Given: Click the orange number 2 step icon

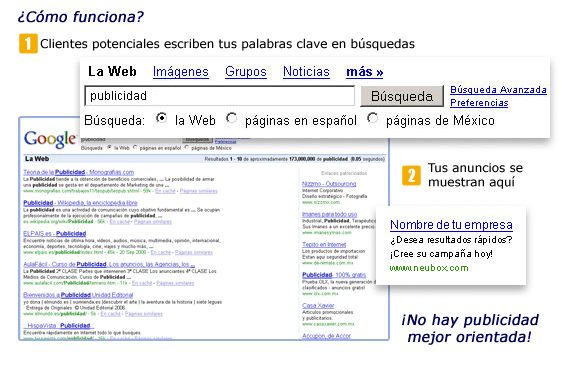Looking at the screenshot, I should pyautogui.click(x=411, y=175).
